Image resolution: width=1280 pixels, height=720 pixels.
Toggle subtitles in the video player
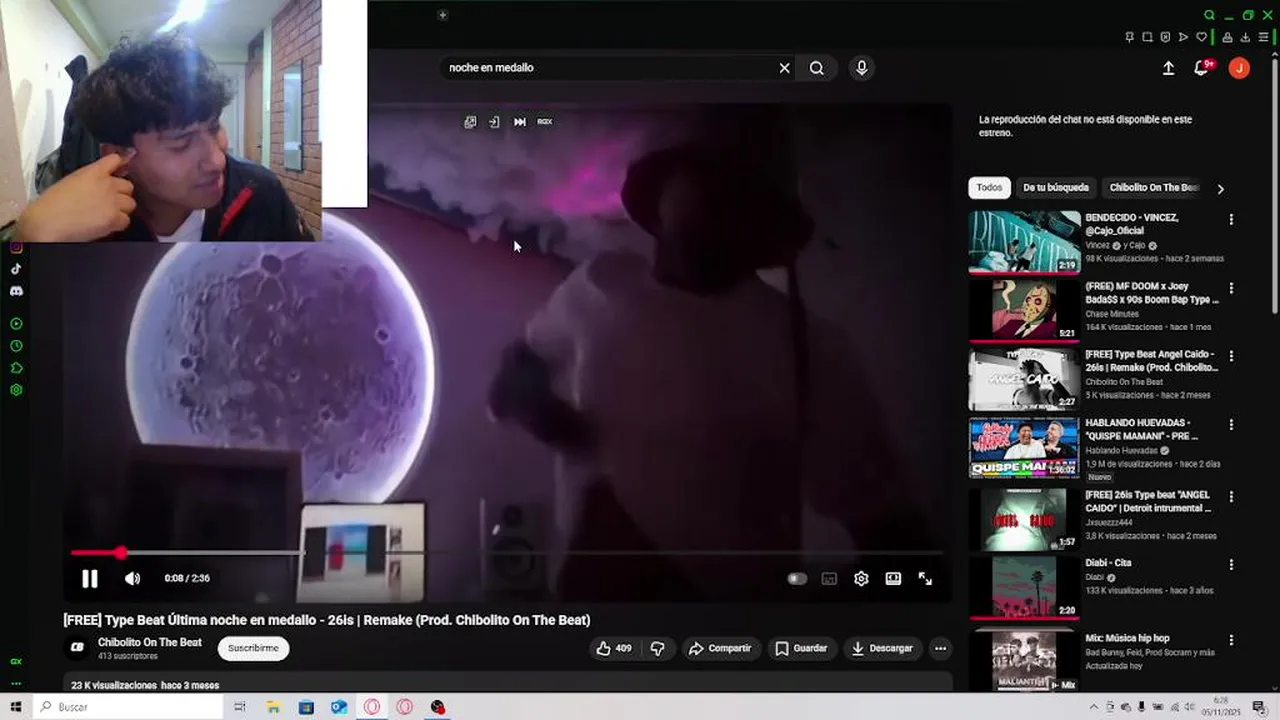(x=829, y=578)
